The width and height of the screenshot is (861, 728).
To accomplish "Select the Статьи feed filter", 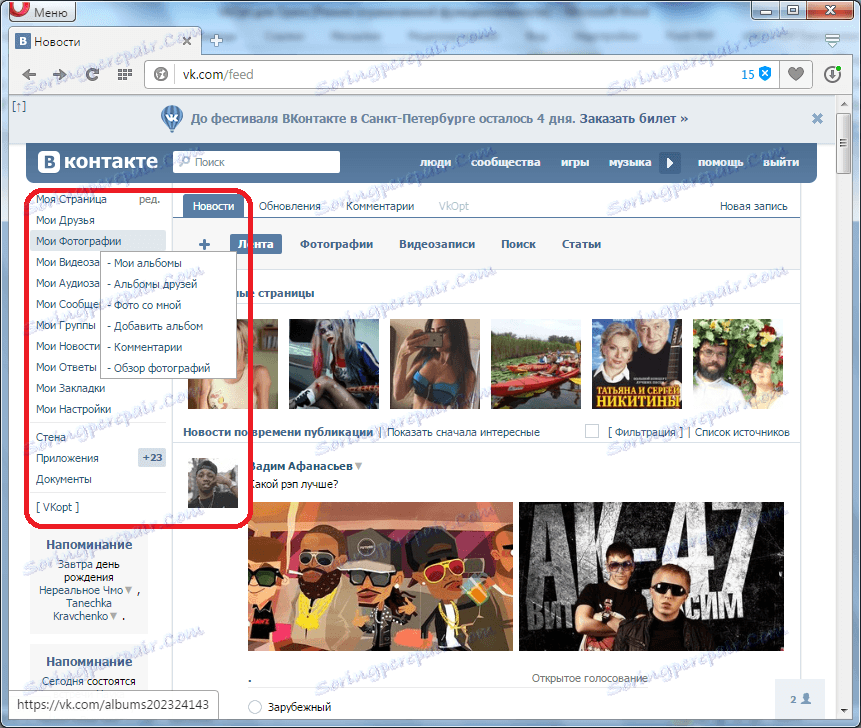I will click(582, 244).
